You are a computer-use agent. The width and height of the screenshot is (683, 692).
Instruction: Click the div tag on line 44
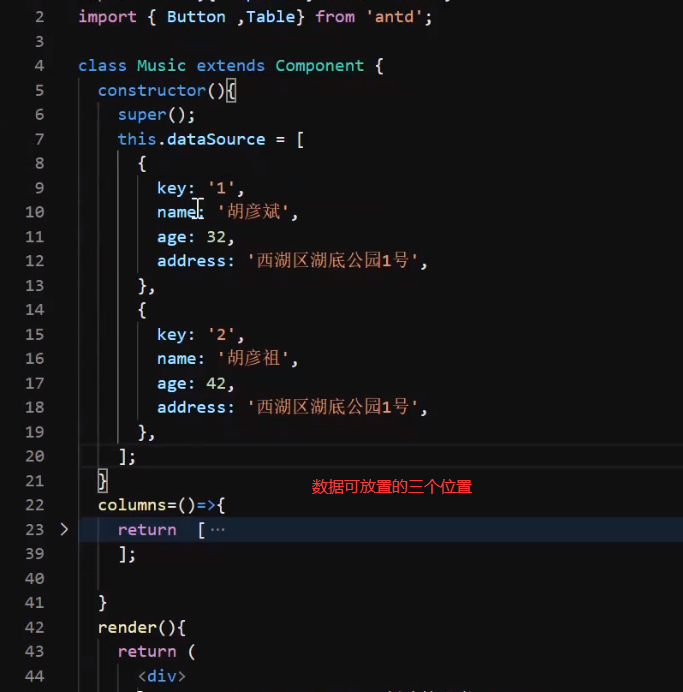pos(161,676)
